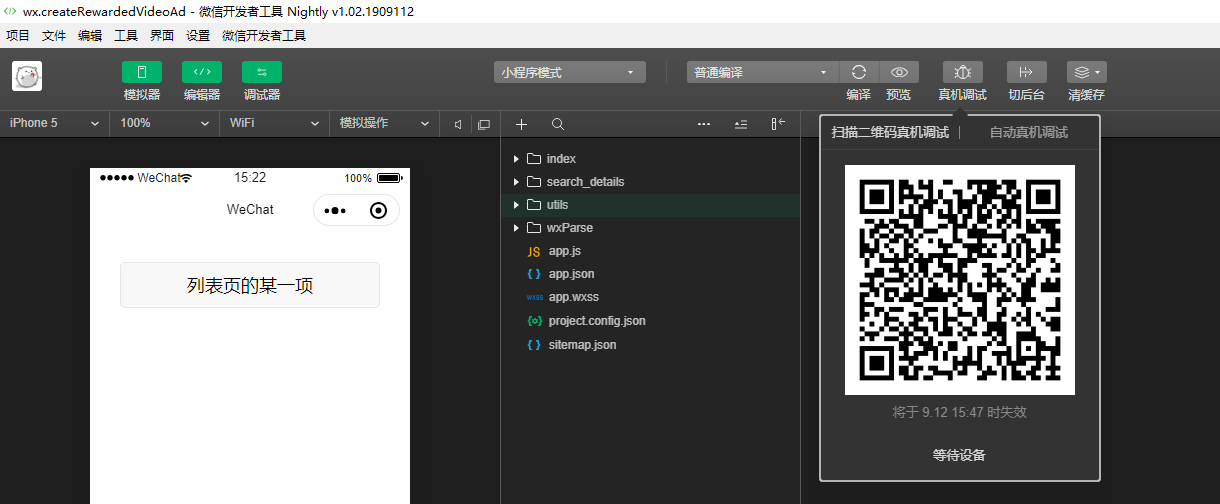Viewport: 1220px width, 504px height.
Task: Open the iPhone 5 device dropdown
Action: pyautogui.click(x=55, y=123)
